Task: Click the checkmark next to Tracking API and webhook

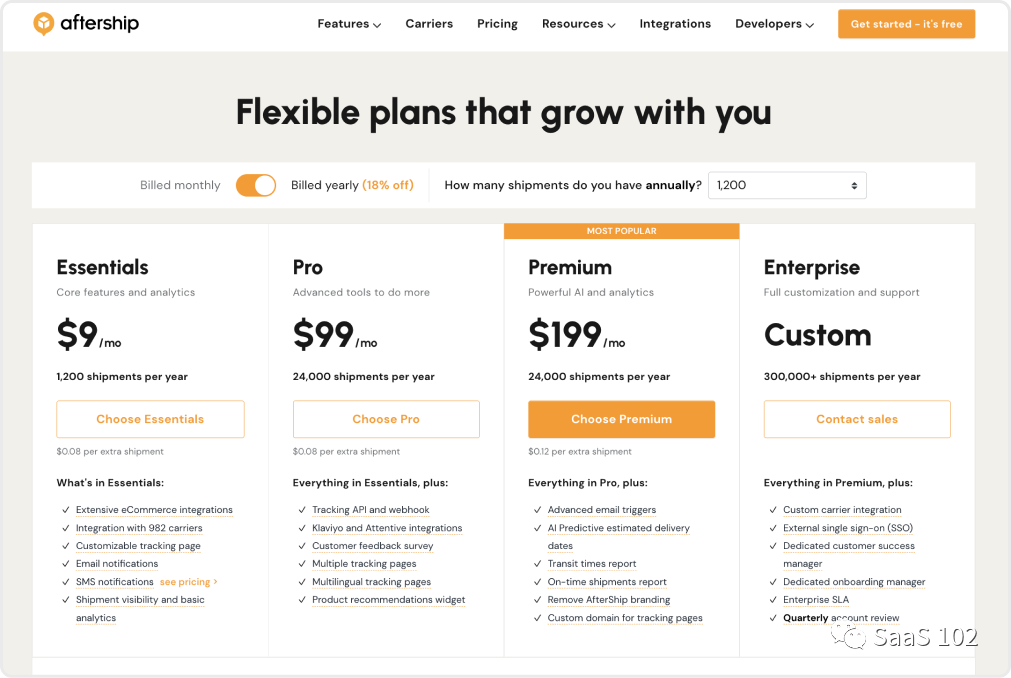Action: [301, 510]
